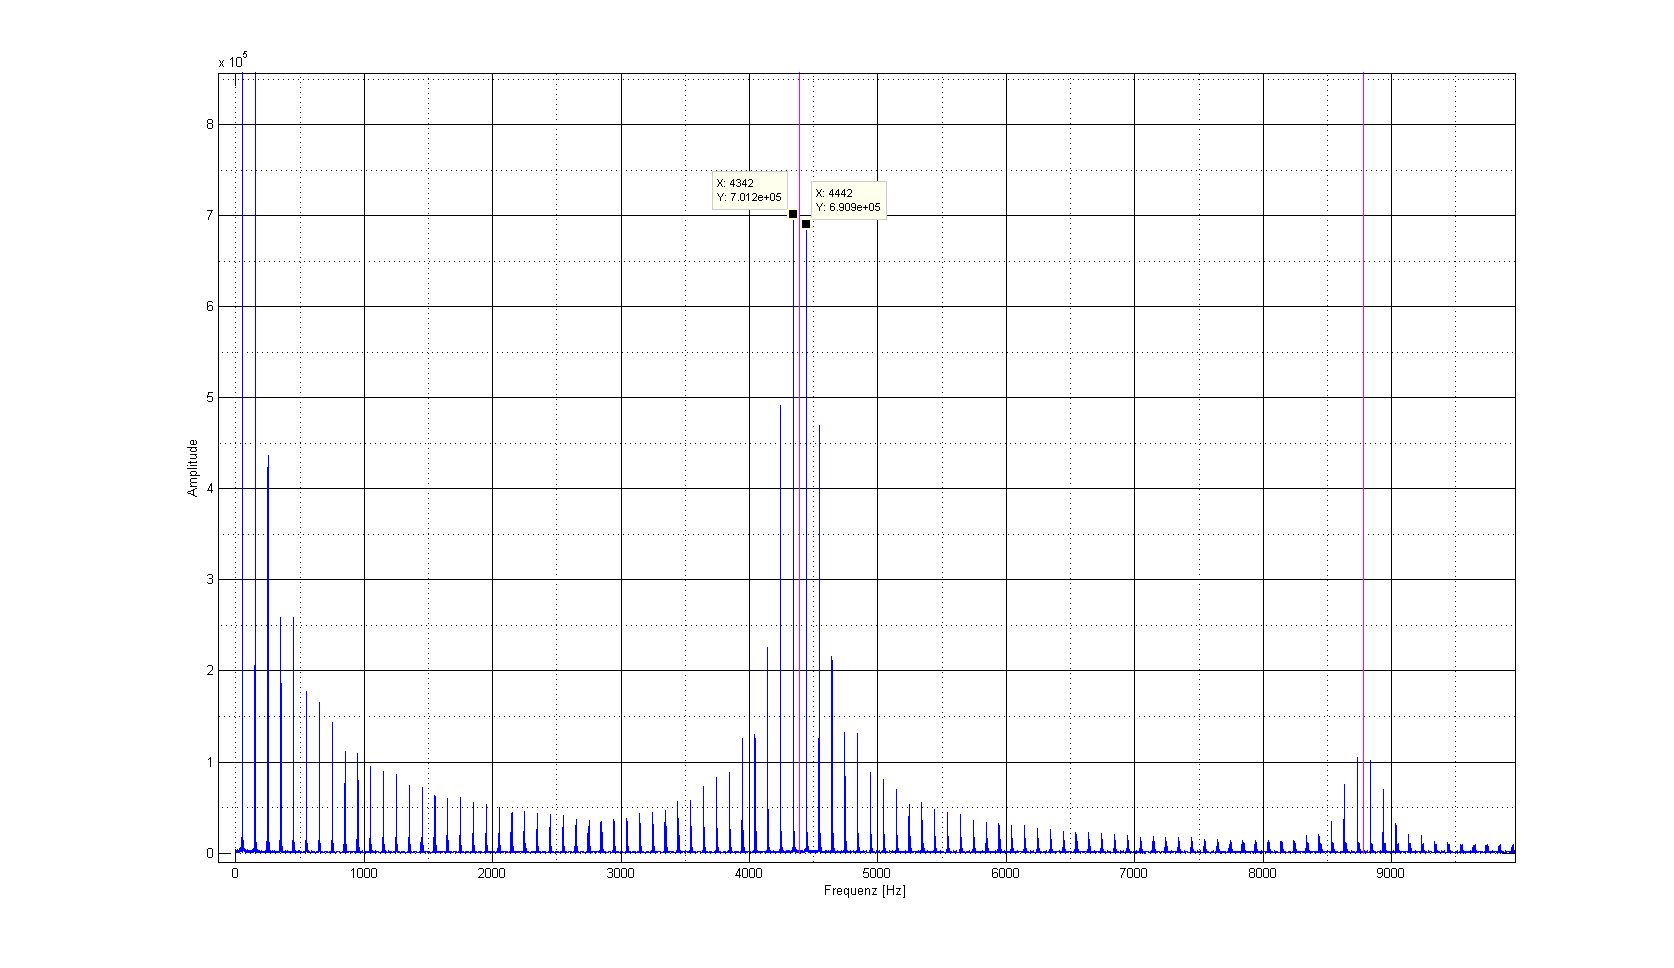Click the y-axis tick label '5'
1674x968 pixels.
pos(210,397)
